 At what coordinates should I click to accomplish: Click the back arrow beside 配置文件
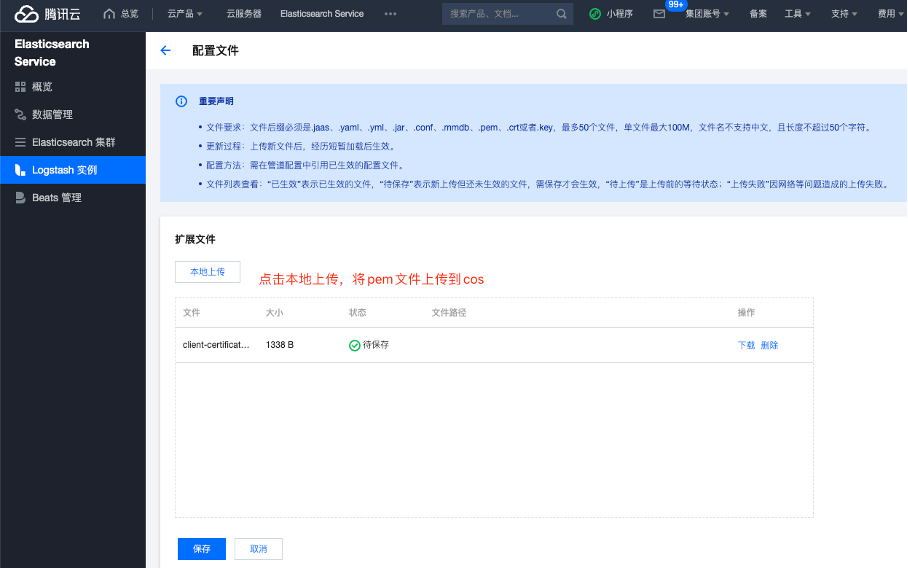(x=166, y=50)
